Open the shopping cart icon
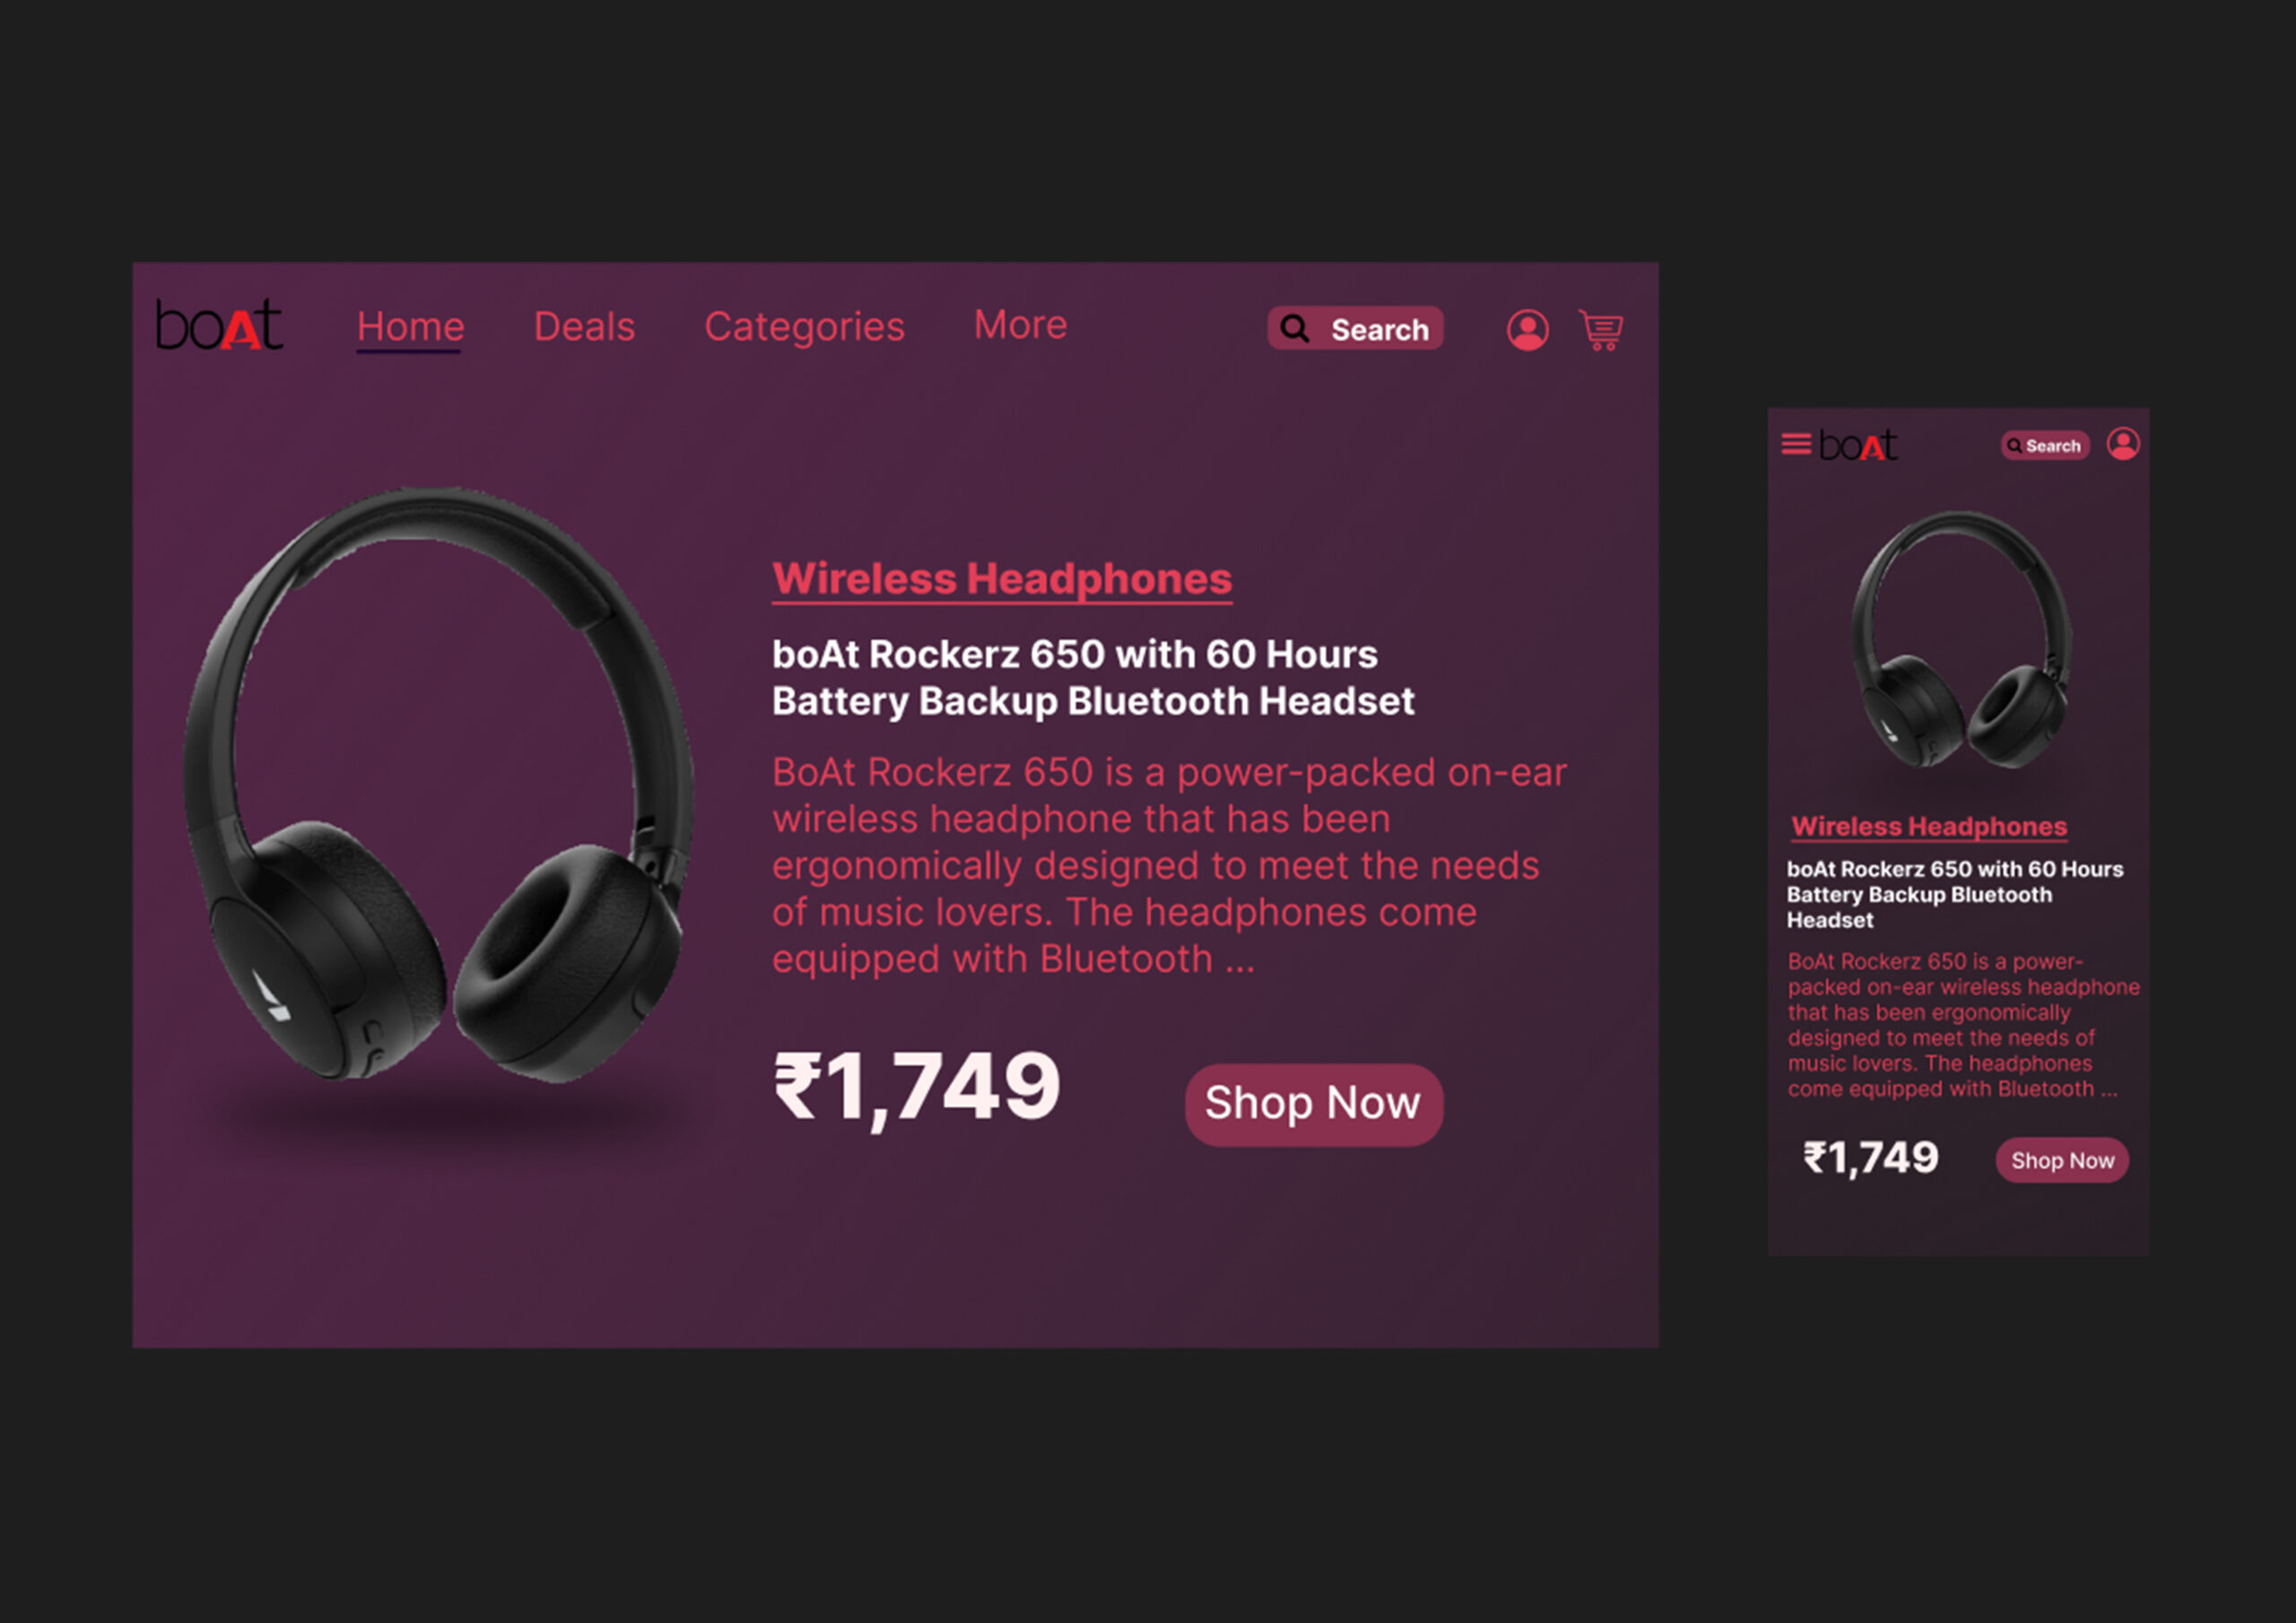This screenshot has height=1623, width=2296. [x=1600, y=329]
